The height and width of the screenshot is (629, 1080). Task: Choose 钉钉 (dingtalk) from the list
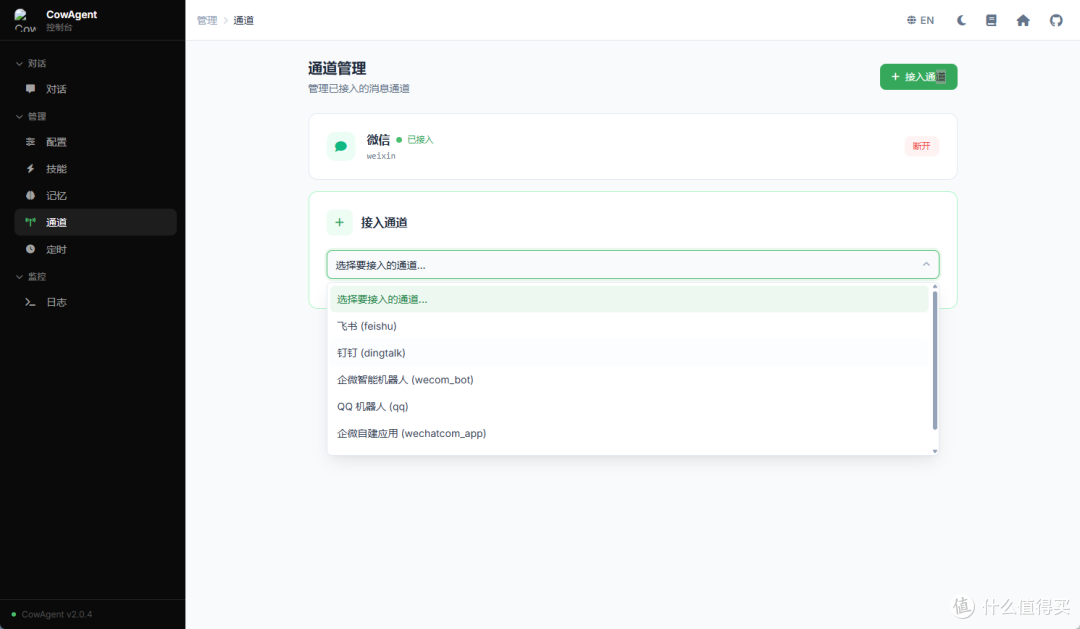point(629,353)
